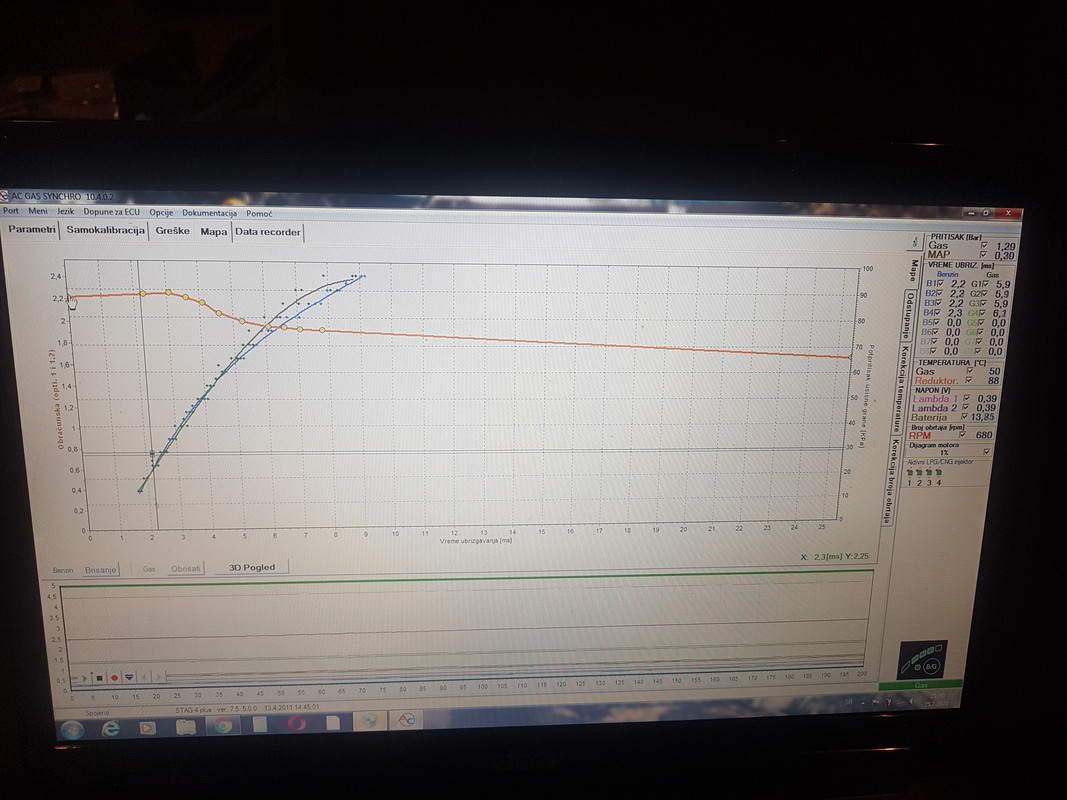Open Opera browser from the taskbar
The image size is (1067, 800).
pyautogui.click(x=296, y=723)
